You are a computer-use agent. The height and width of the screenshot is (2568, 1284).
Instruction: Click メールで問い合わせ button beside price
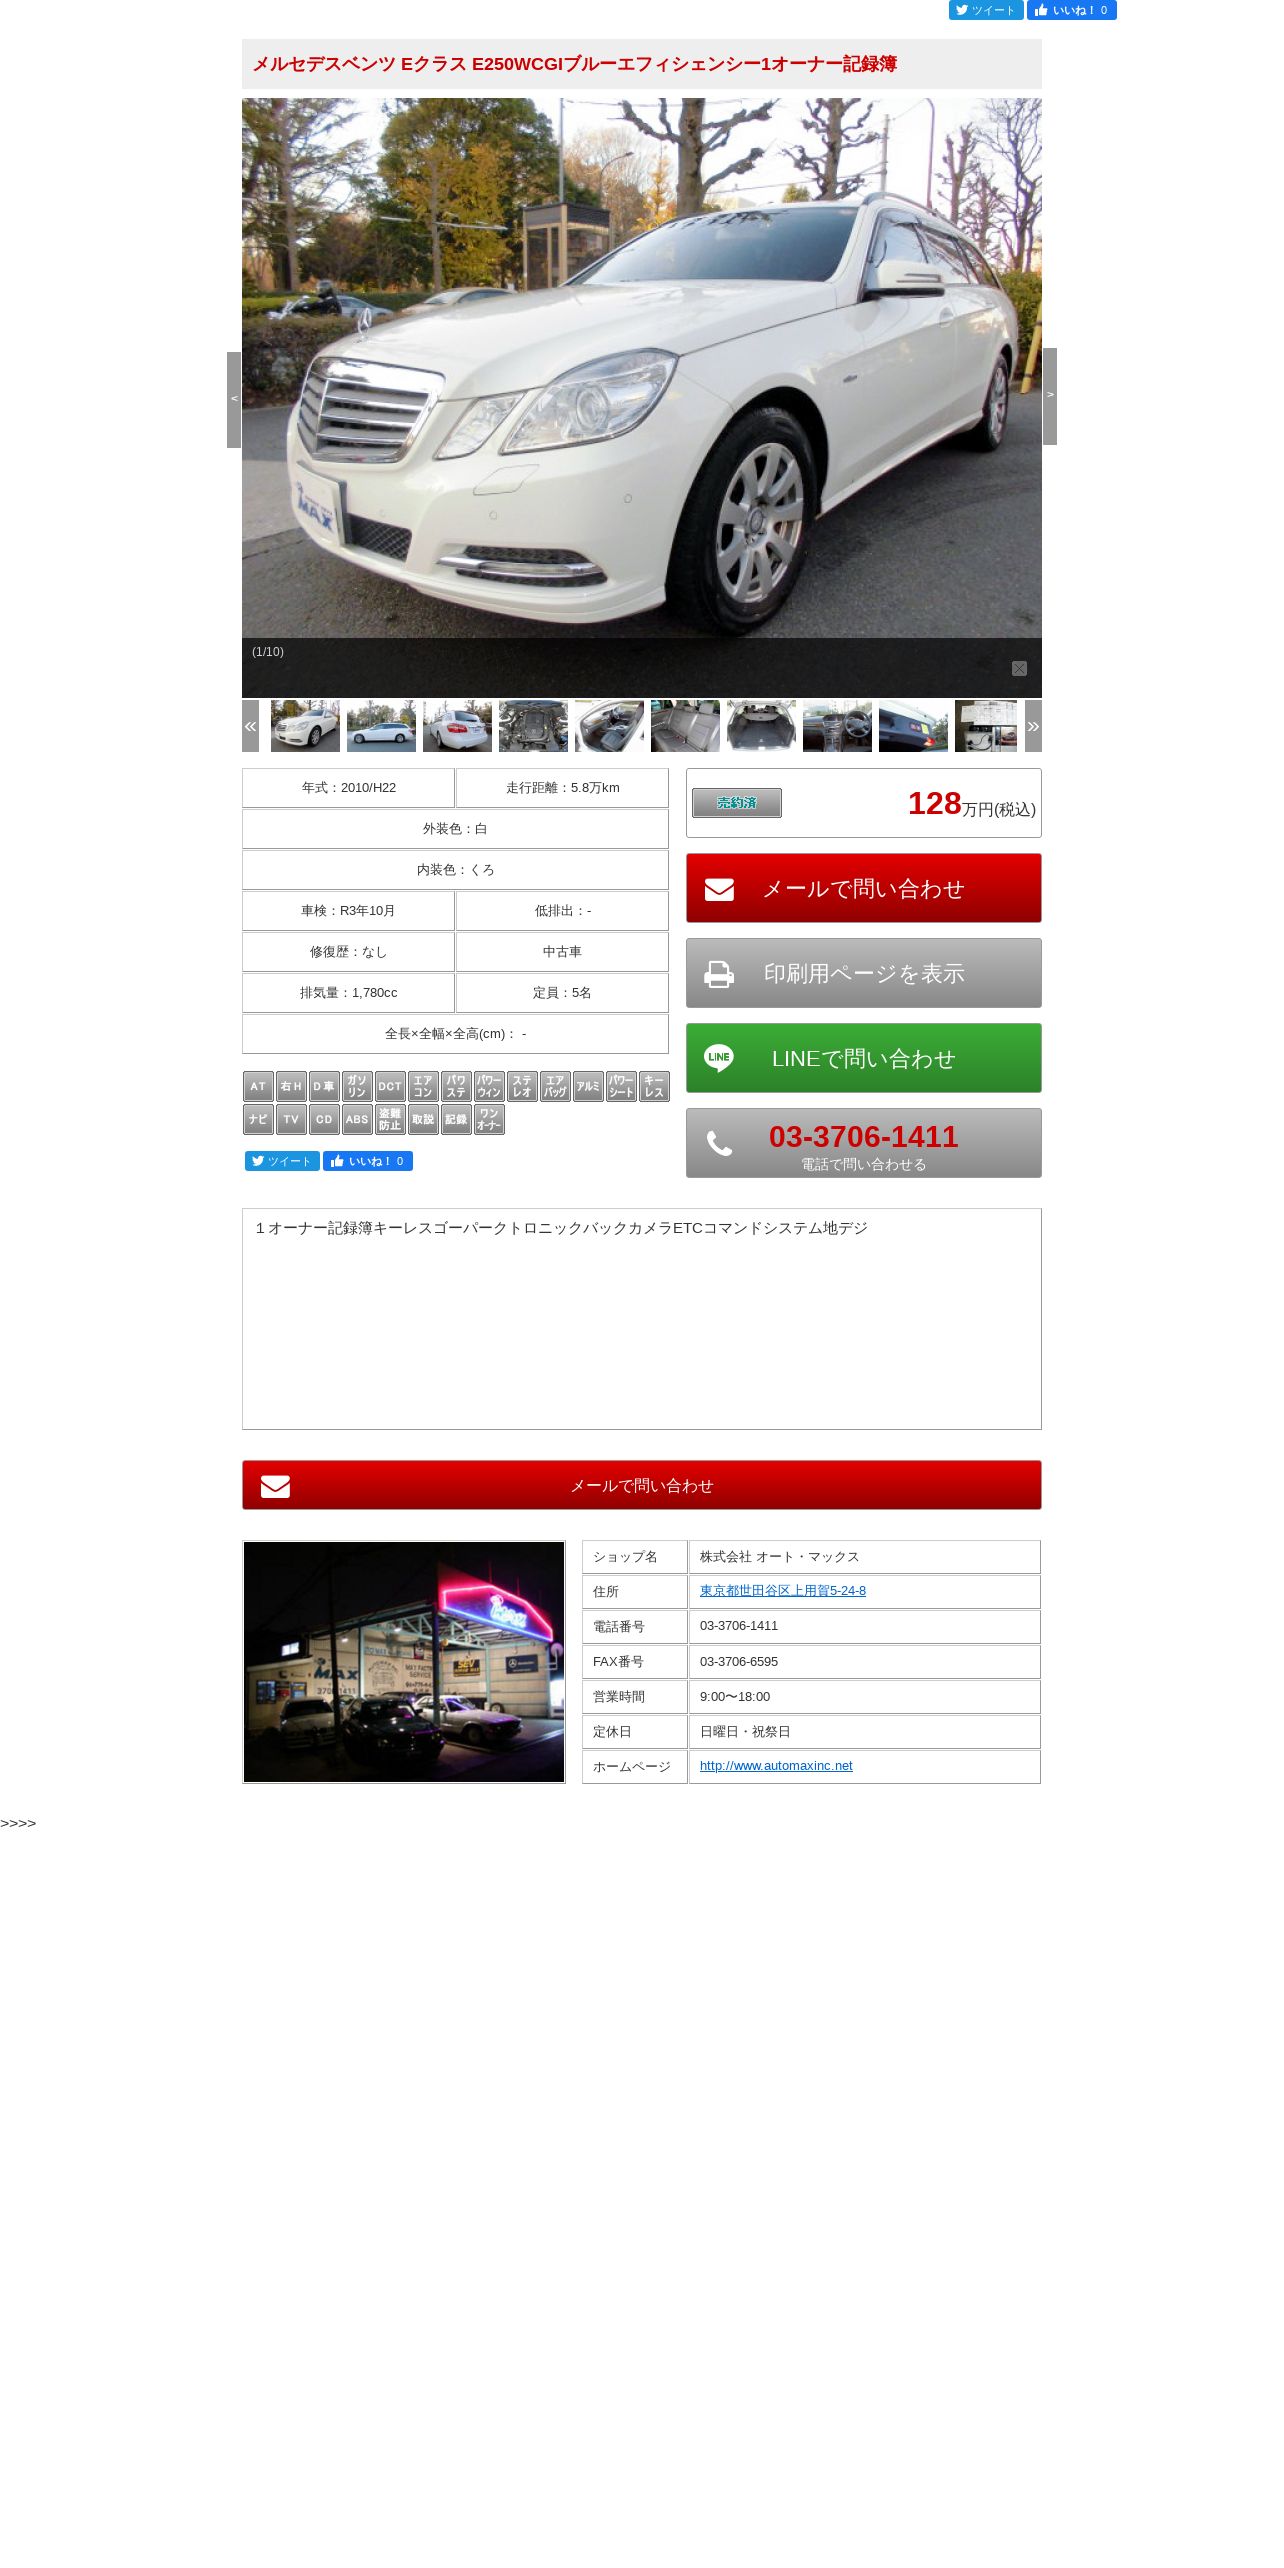pos(864,888)
